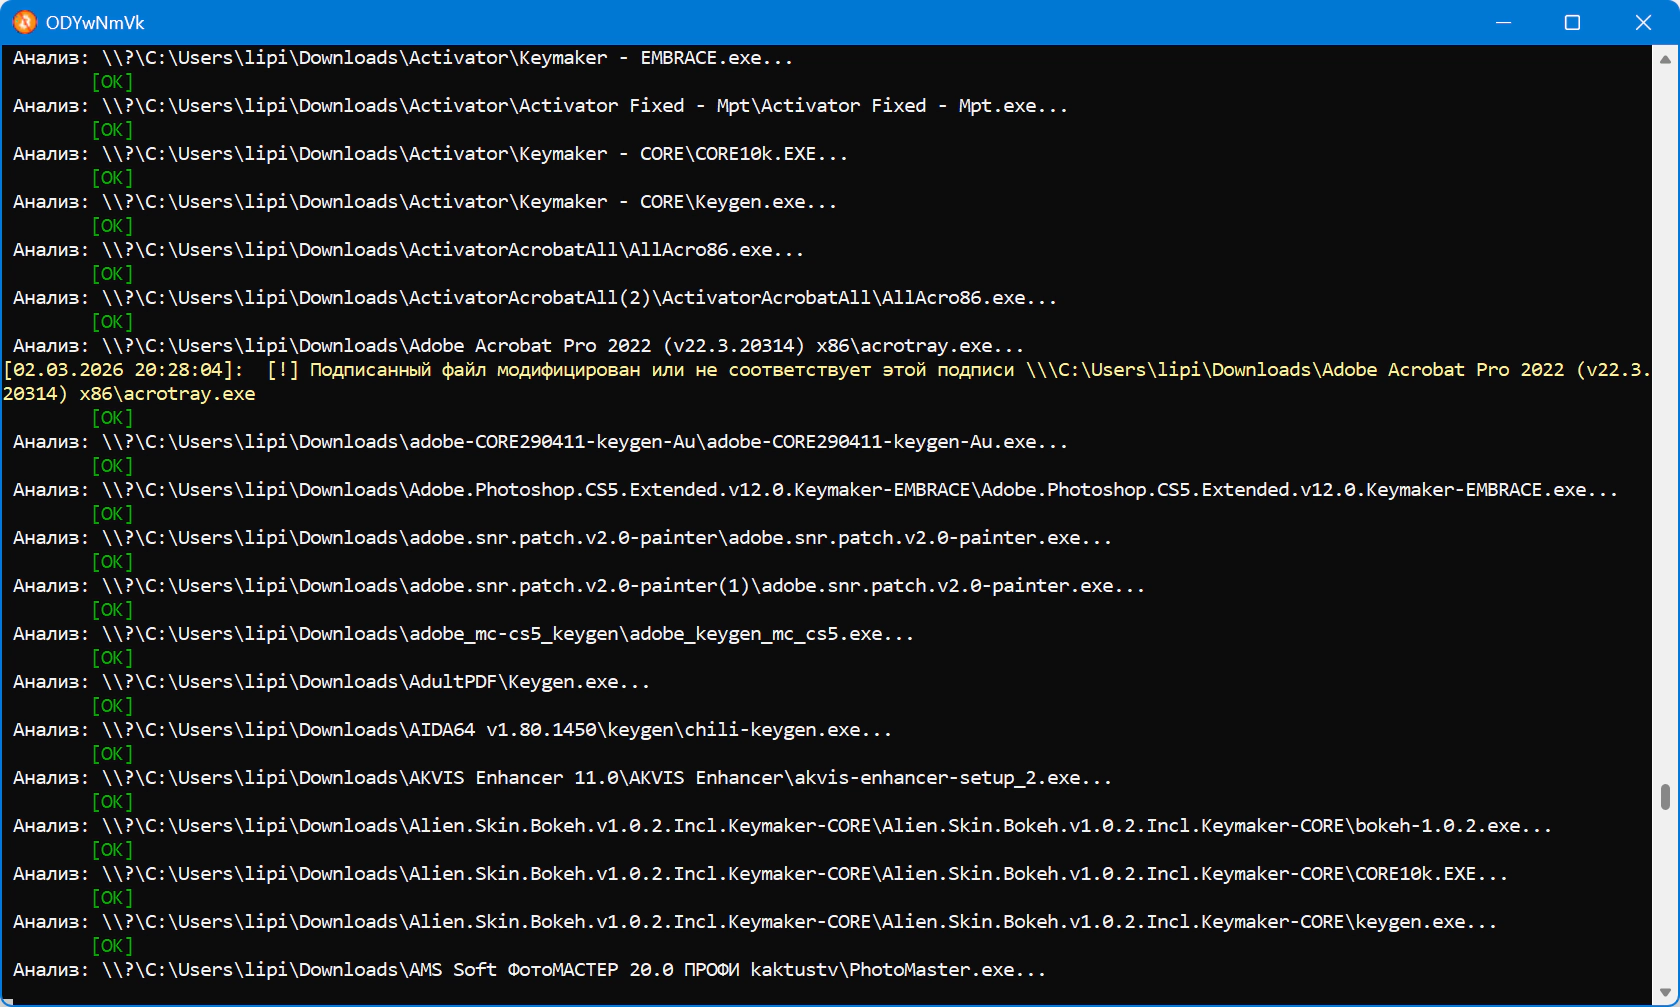Select the Adobe.Photoshop.CS5.Extended Keymaker-EMBRACE.exe line
This screenshot has width=1680, height=1007.
[815, 490]
